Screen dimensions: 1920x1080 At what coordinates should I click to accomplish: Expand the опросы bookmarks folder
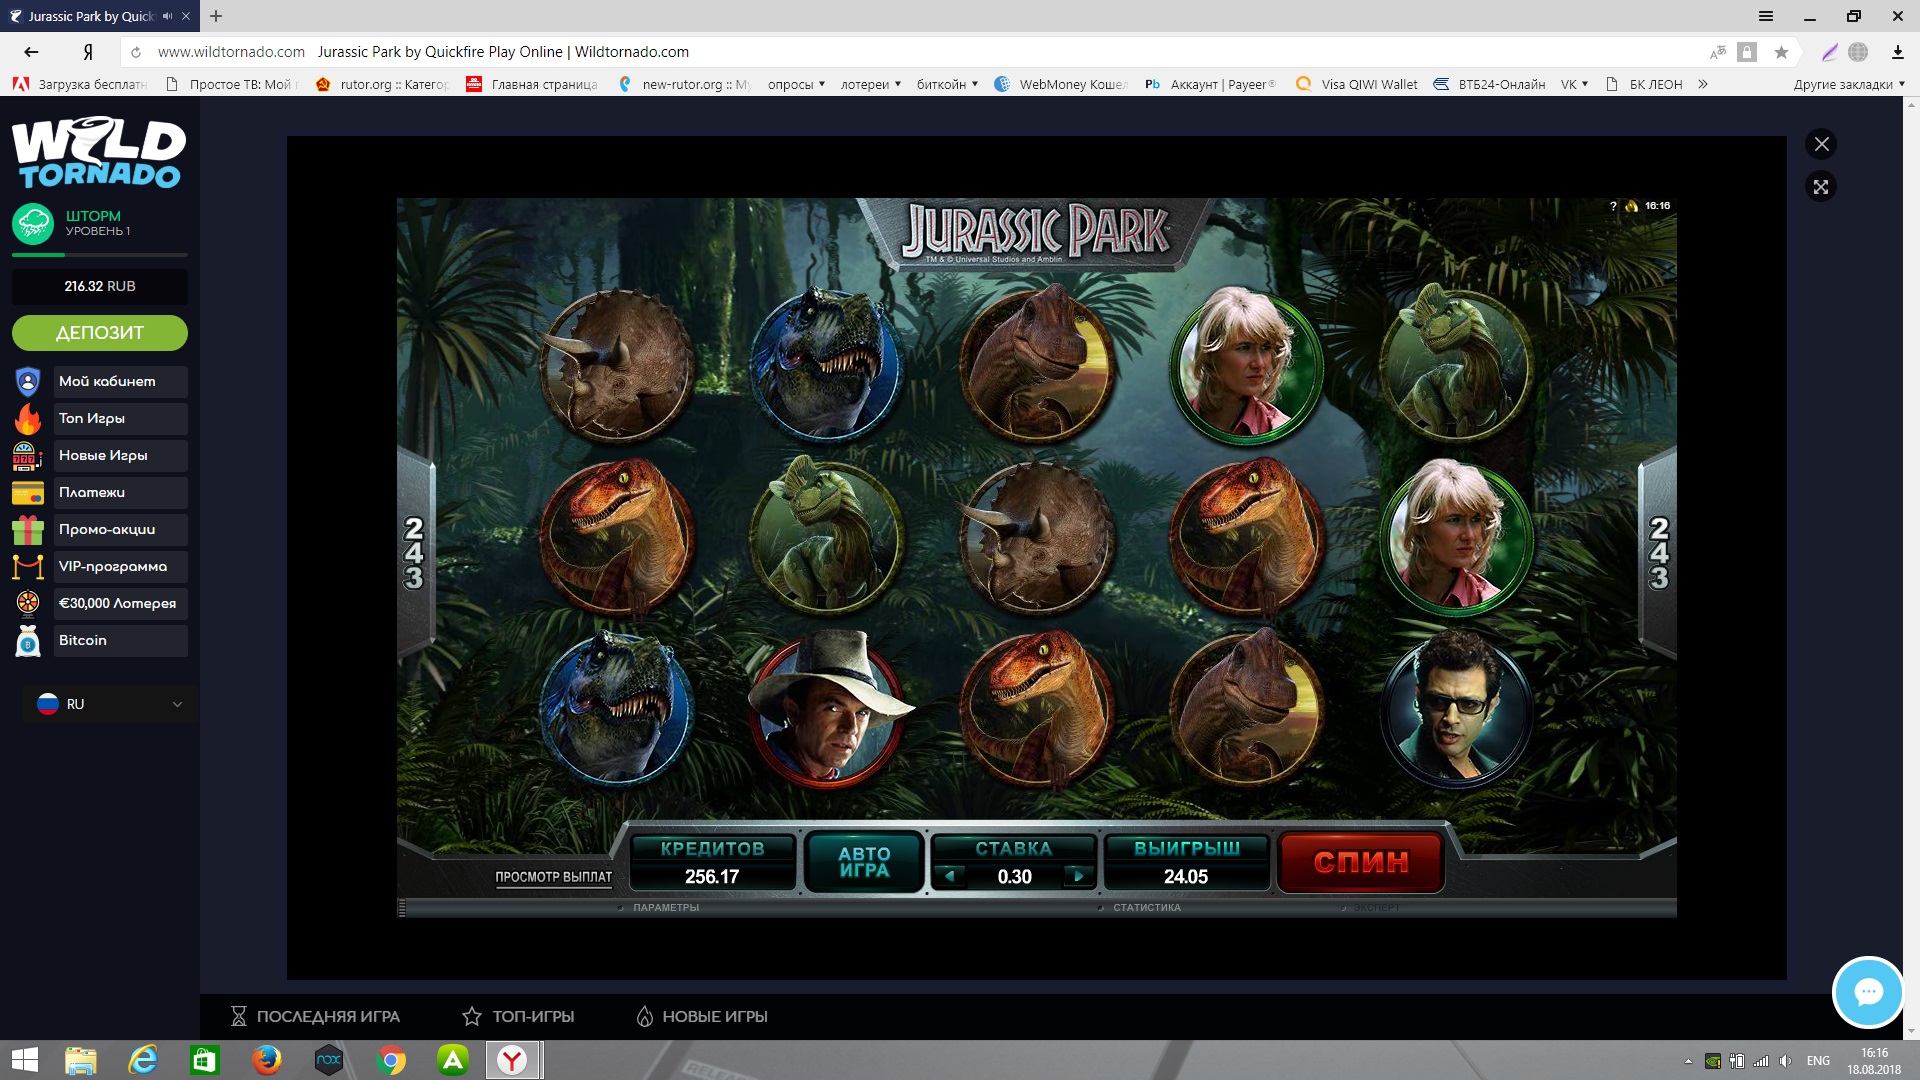(796, 84)
